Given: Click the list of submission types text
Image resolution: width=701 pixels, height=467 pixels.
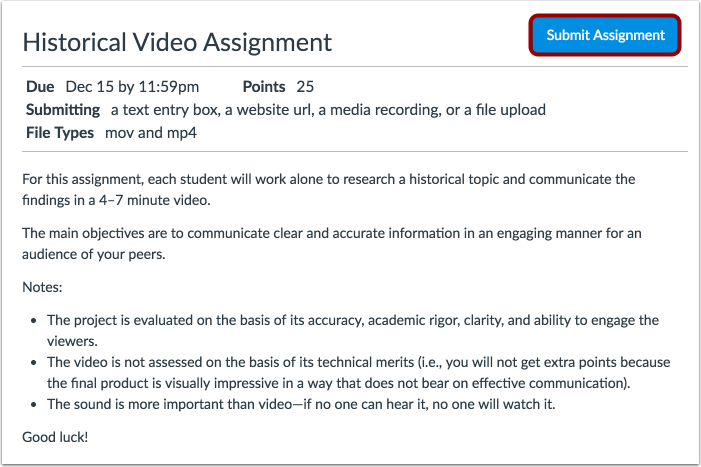Looking at the screenshot, I should (x=328, y=110).
